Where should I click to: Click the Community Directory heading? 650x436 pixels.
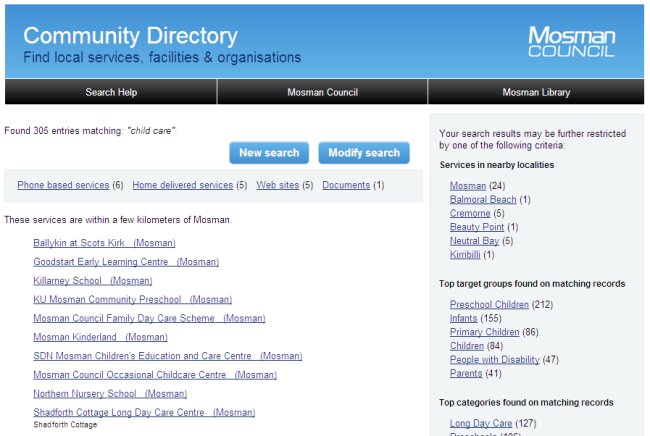coord(130,36)
